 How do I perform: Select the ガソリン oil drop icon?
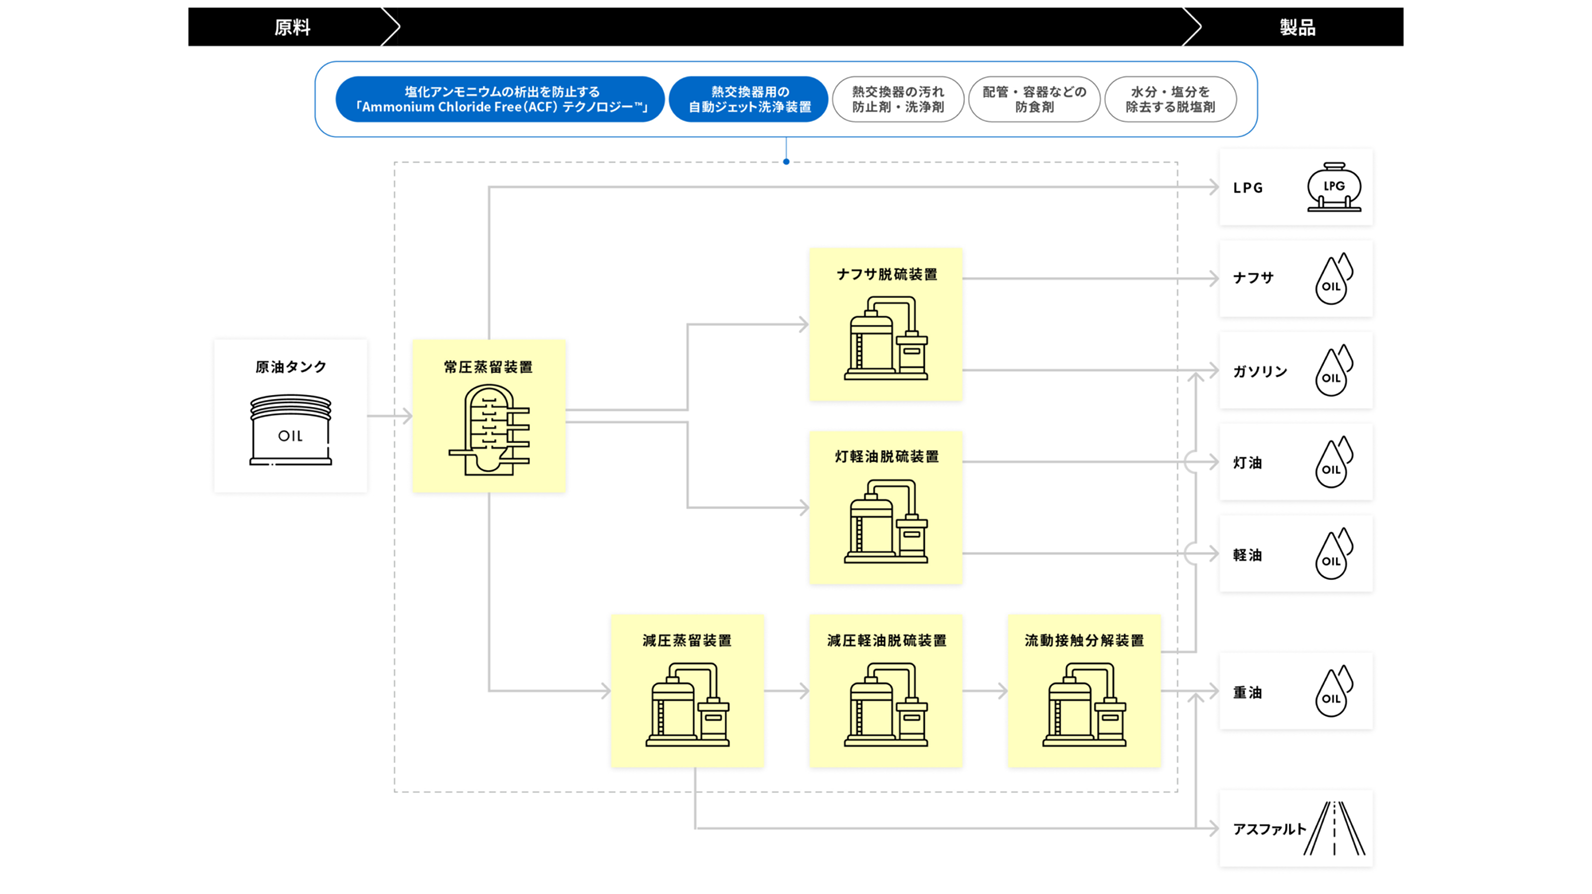pos(1333,371)
